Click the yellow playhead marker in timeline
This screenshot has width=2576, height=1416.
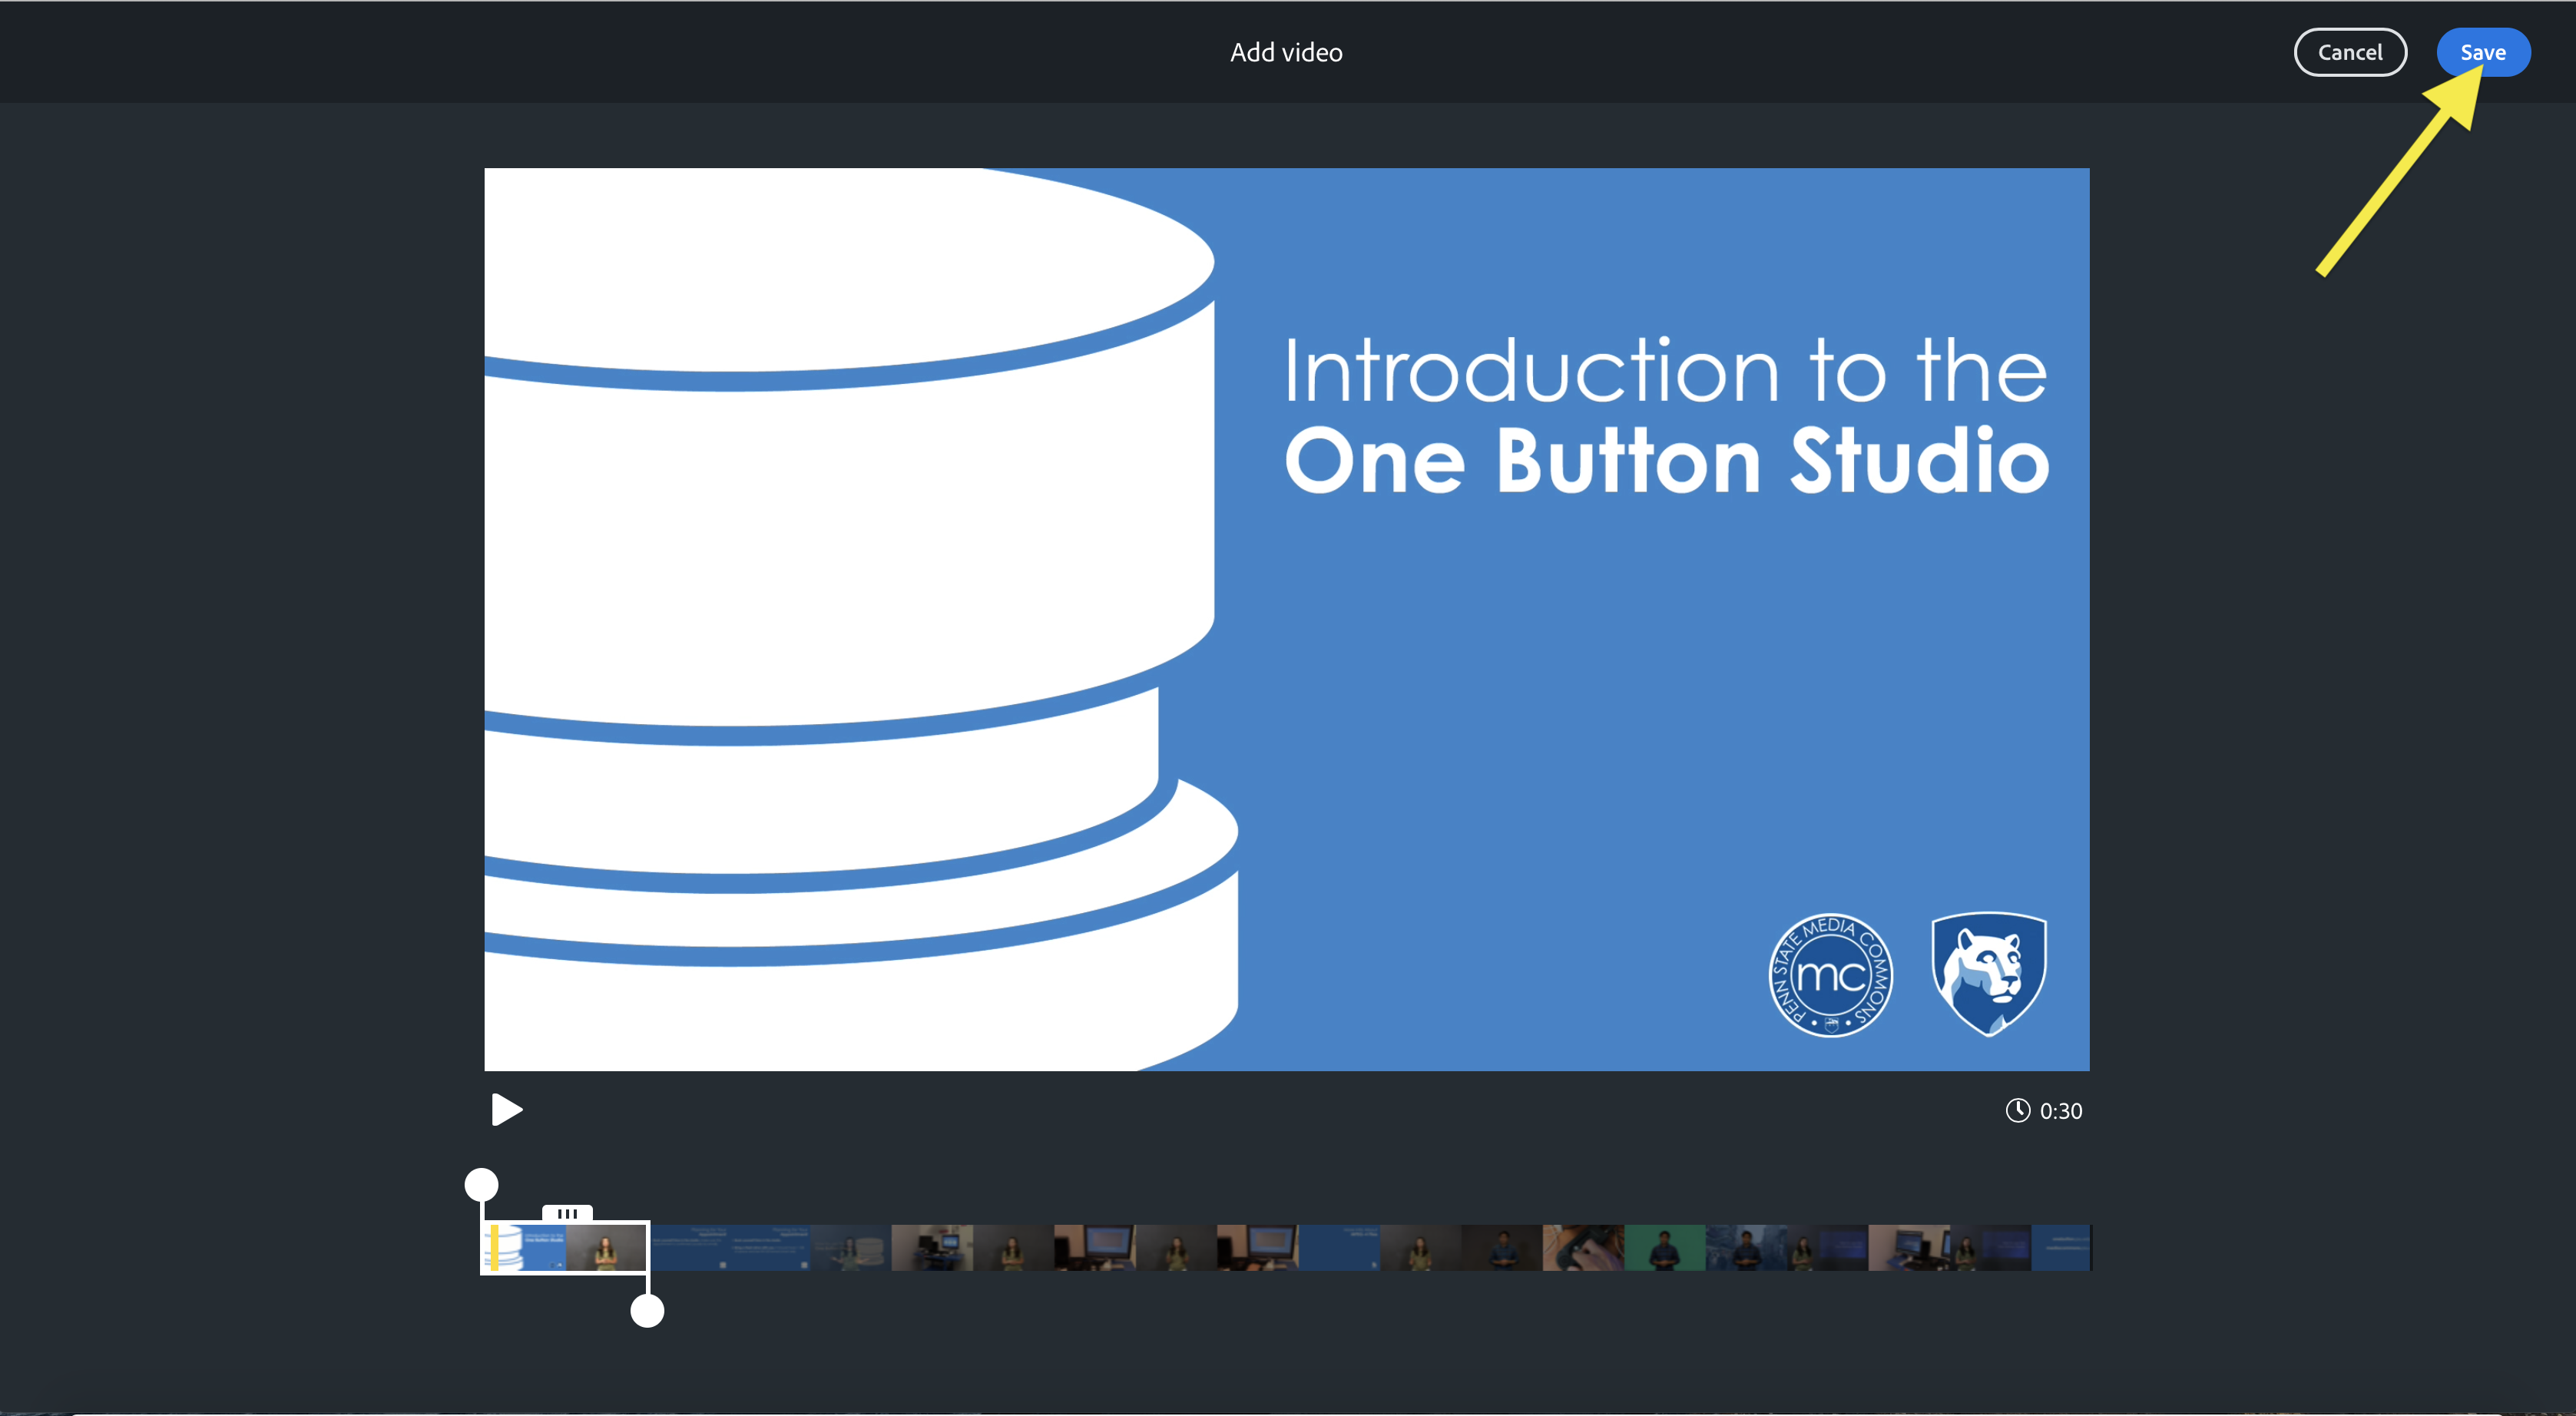(x=494, y=1248)
